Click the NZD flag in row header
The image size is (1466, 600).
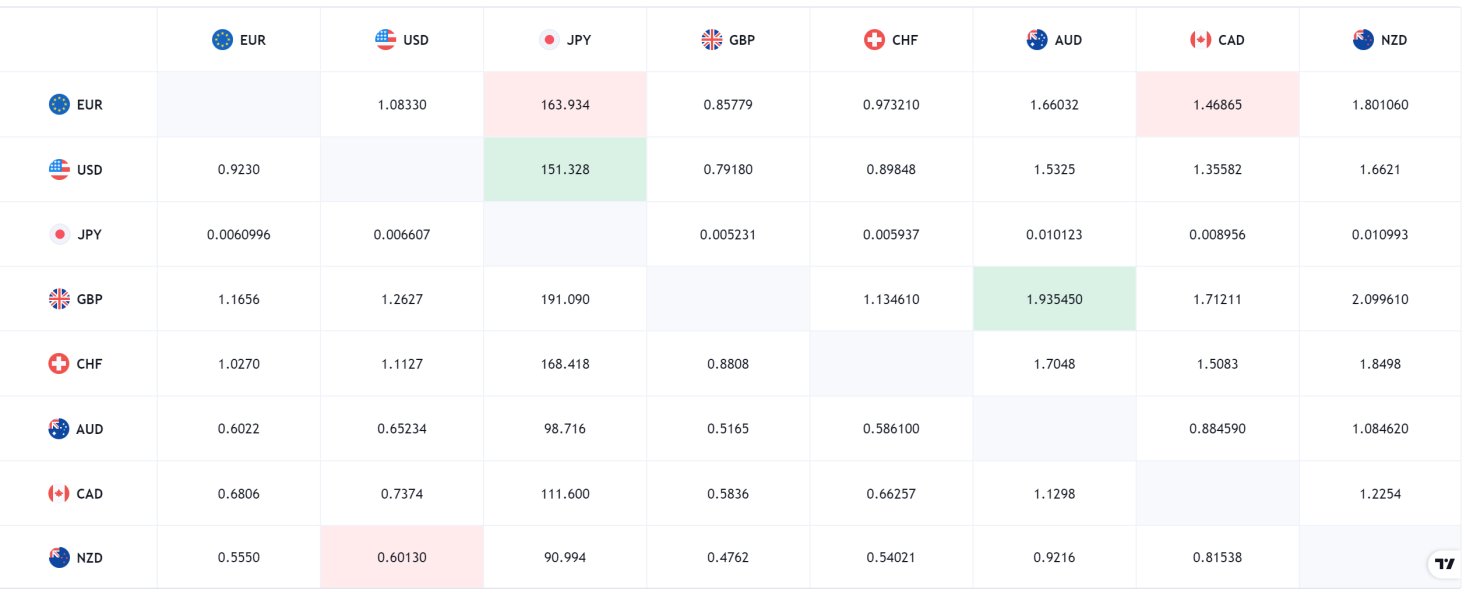point(59,558)
